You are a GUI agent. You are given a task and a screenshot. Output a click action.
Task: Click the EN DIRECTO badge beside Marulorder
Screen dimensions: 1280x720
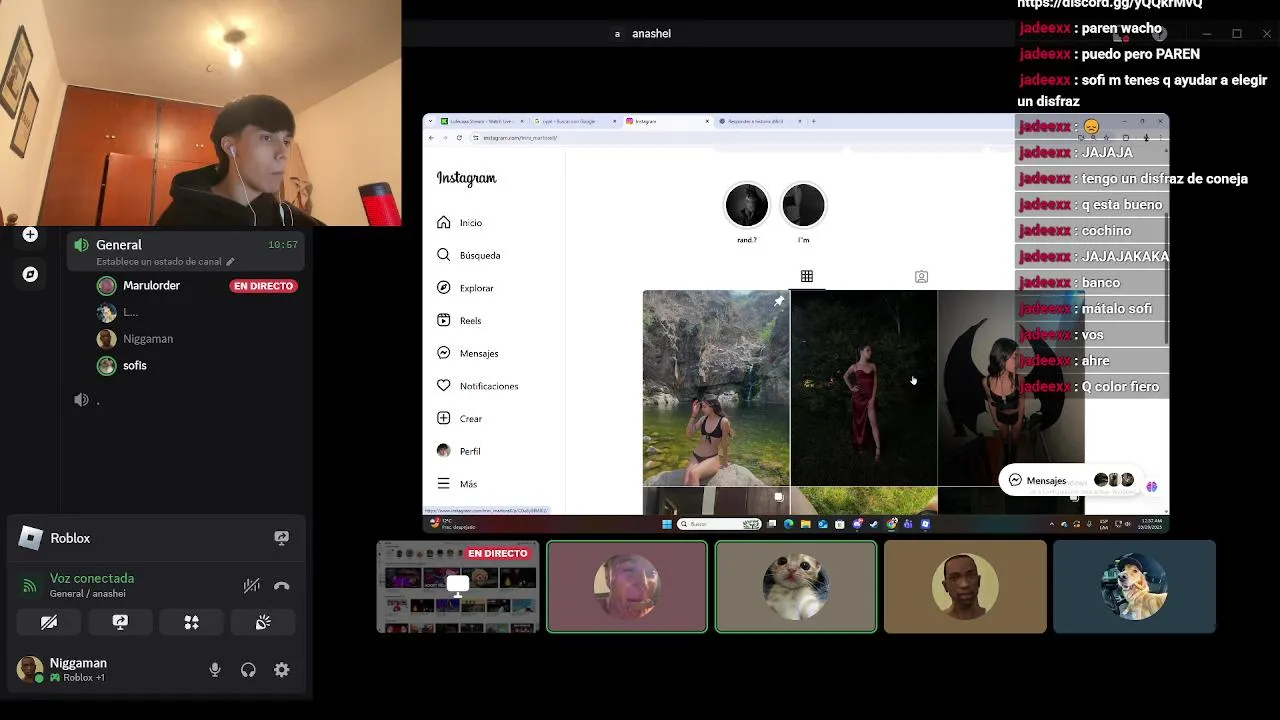coord(264,286)
